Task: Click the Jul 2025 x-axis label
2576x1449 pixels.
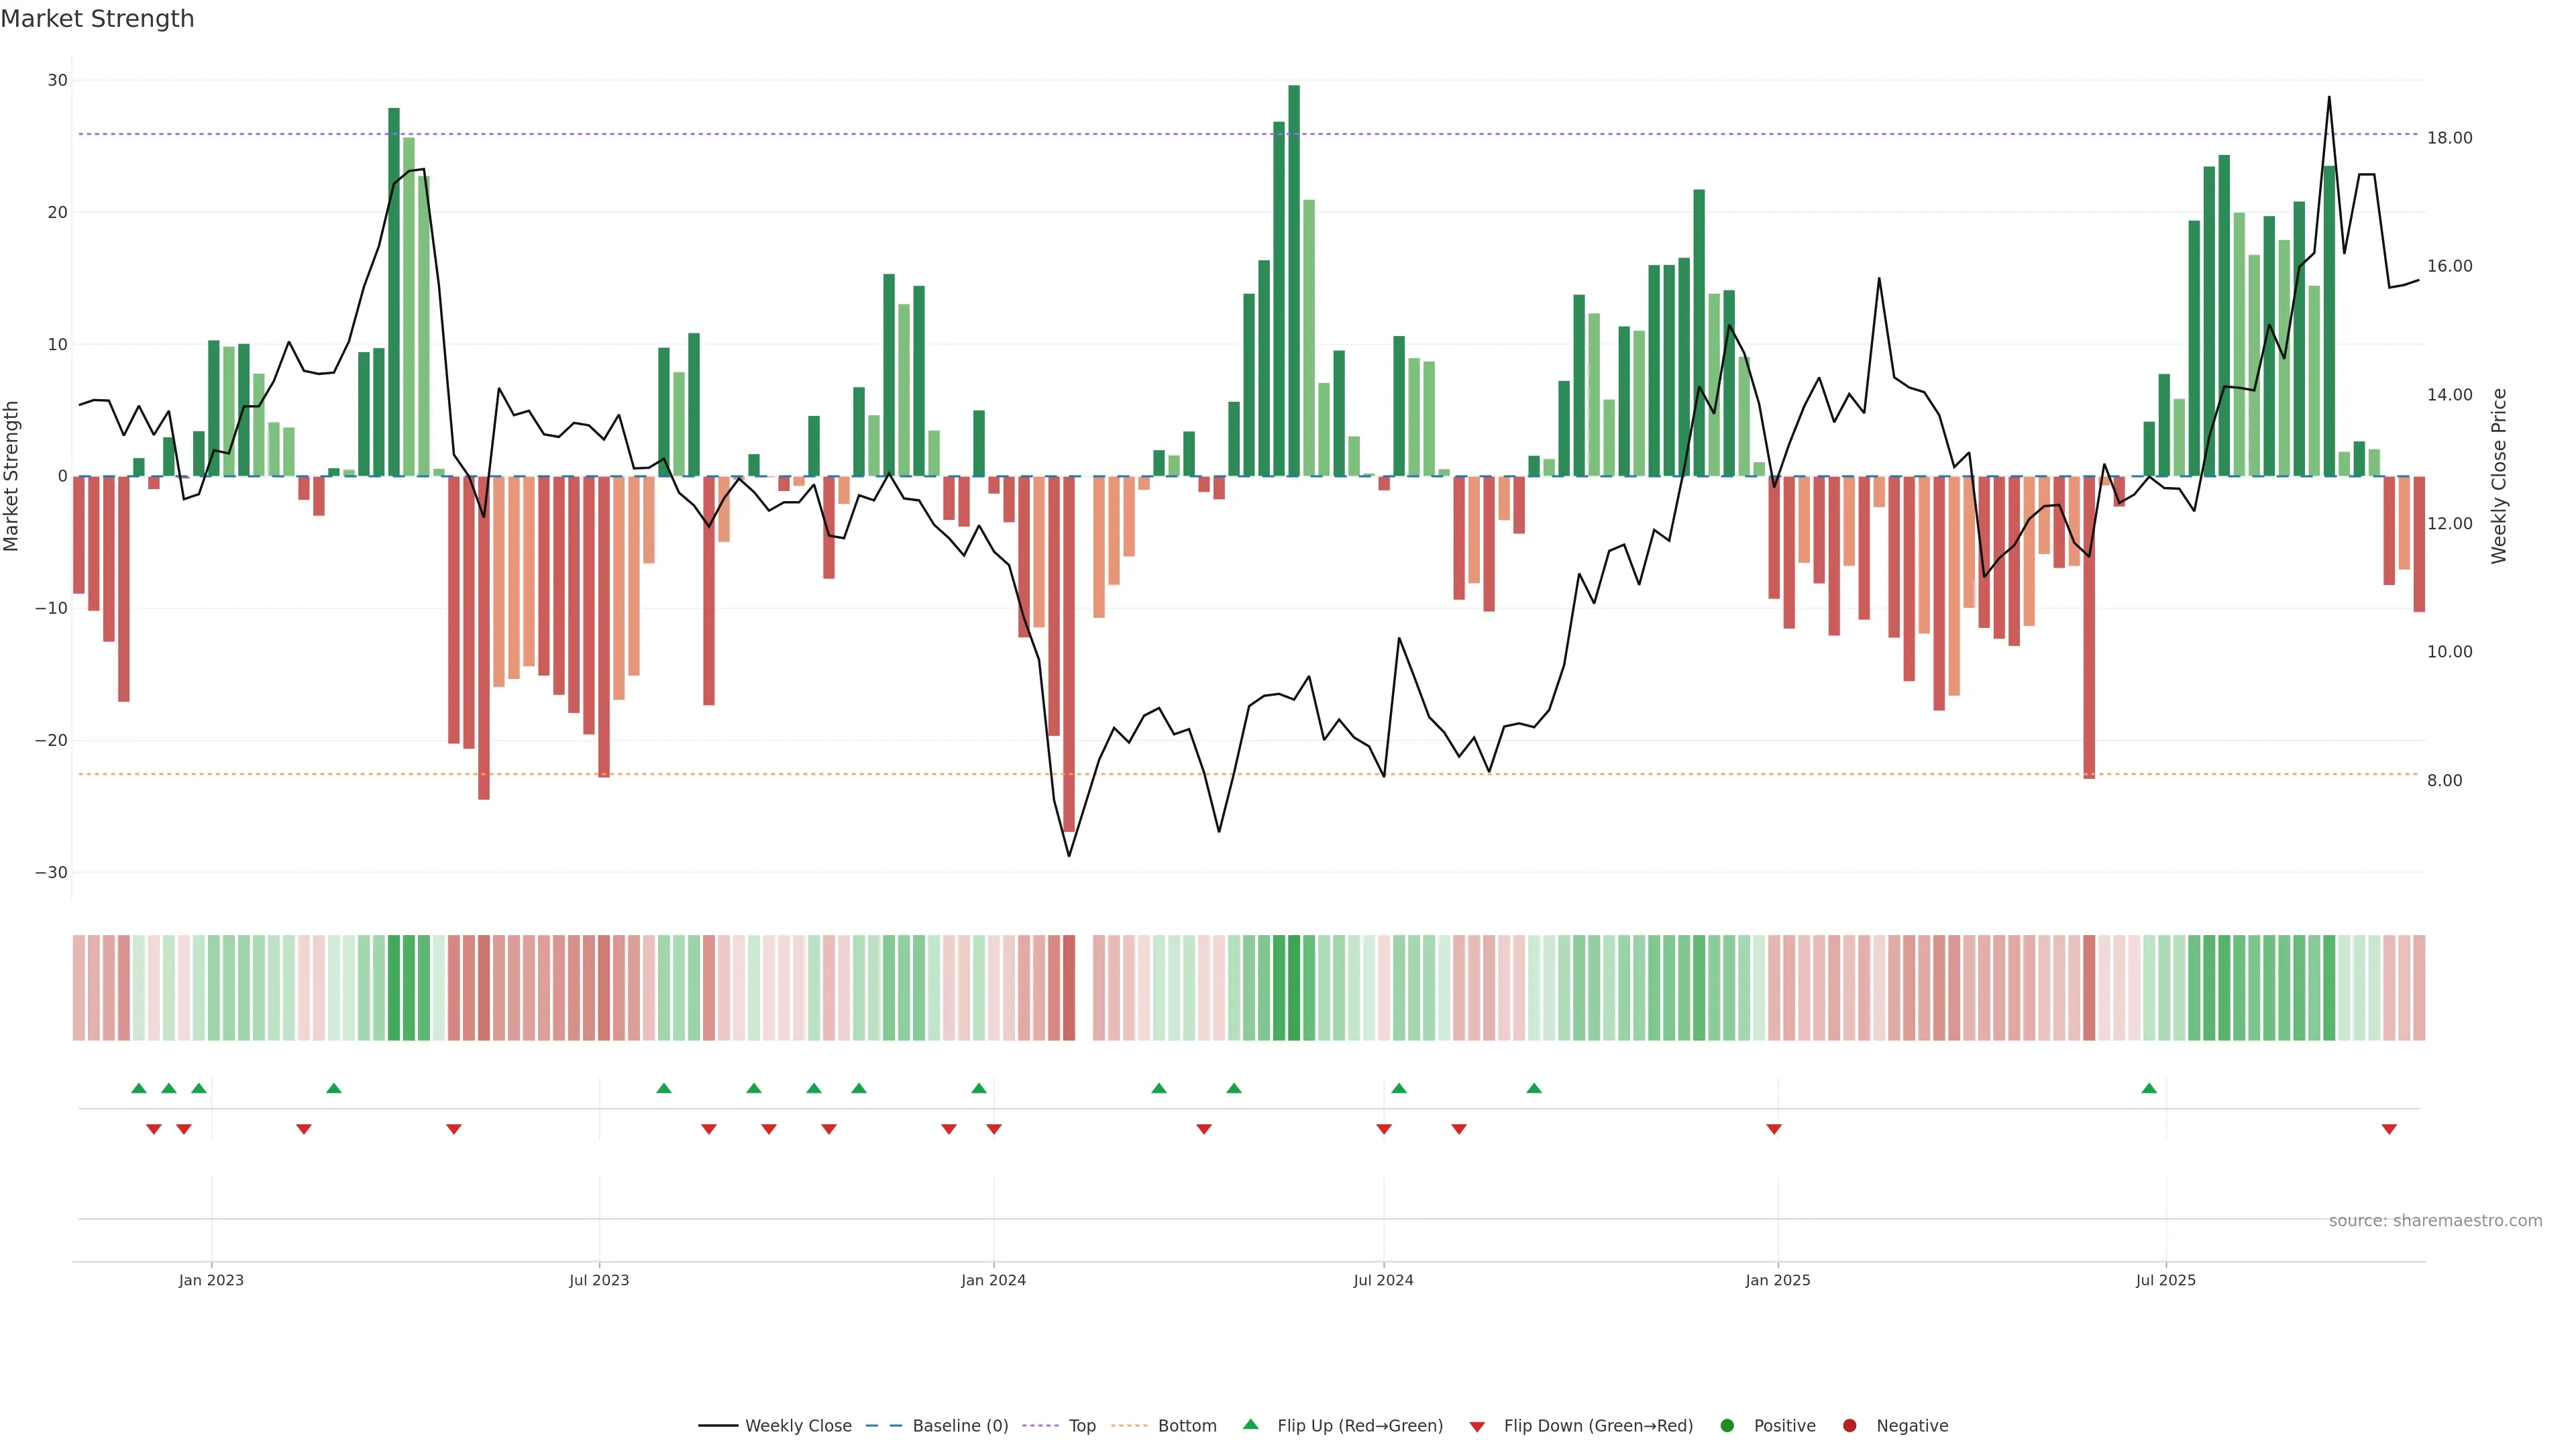Action: tap(2165, 1280)
